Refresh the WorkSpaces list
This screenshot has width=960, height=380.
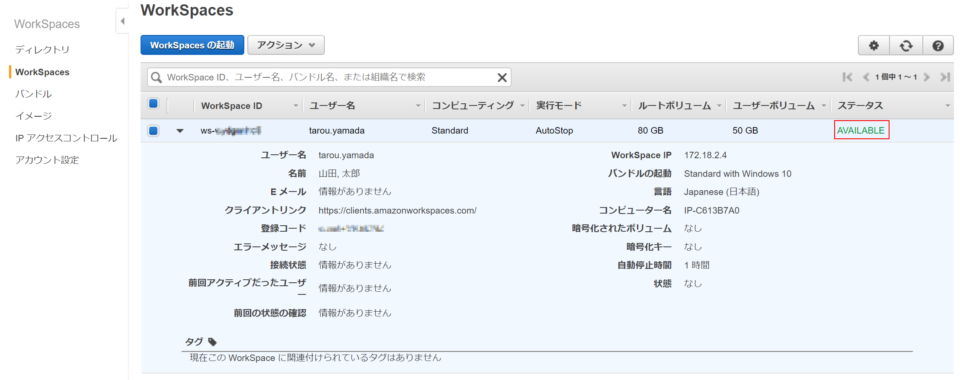[x=906, y=45]
